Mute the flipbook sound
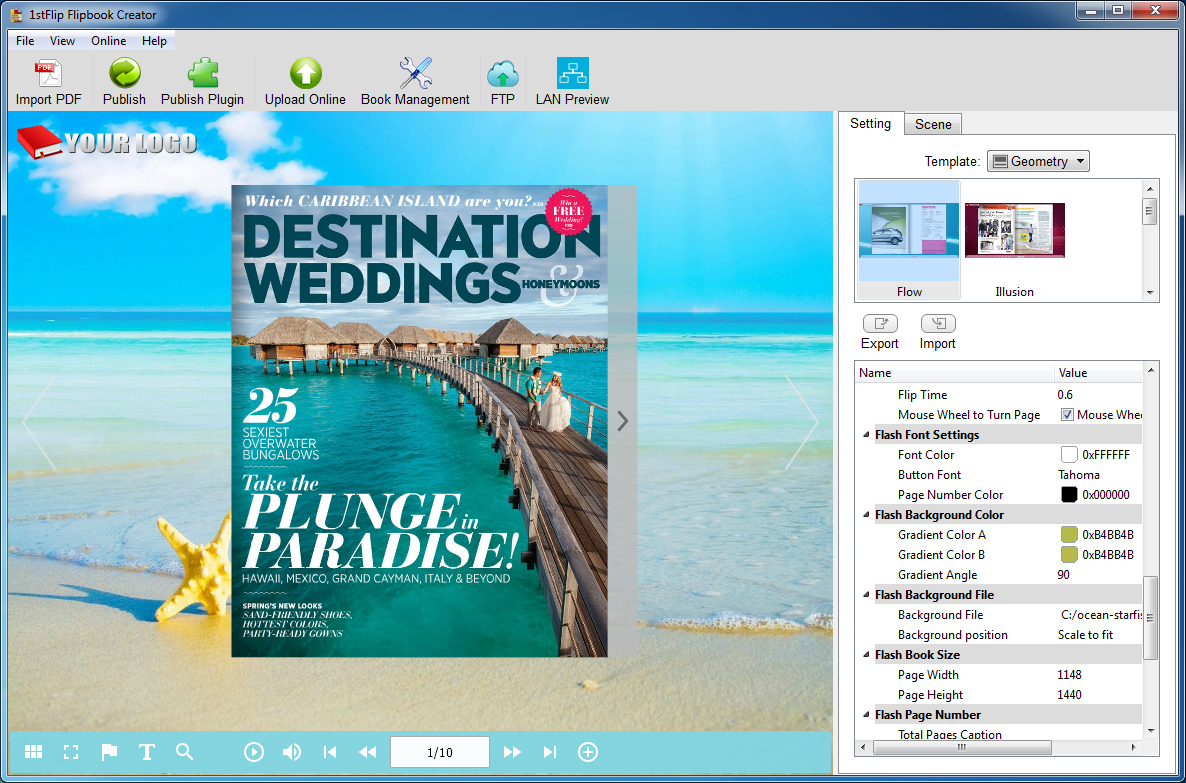This screenshot has height=783, width=1186. tap(292, 752)
